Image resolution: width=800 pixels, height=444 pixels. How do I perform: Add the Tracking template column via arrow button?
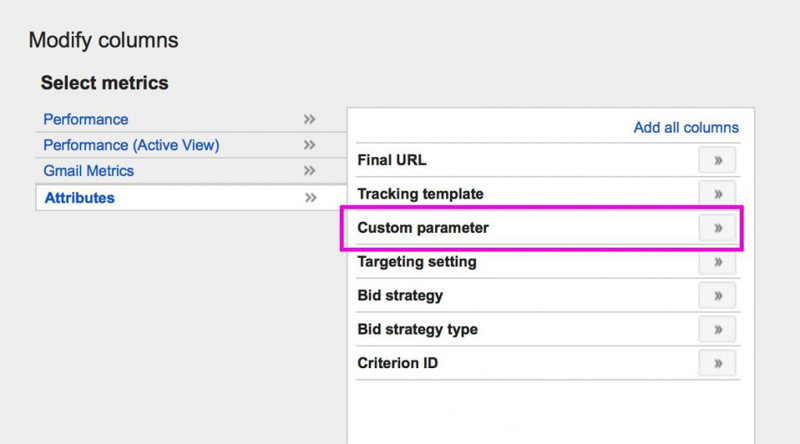click(x=717, y=194)
